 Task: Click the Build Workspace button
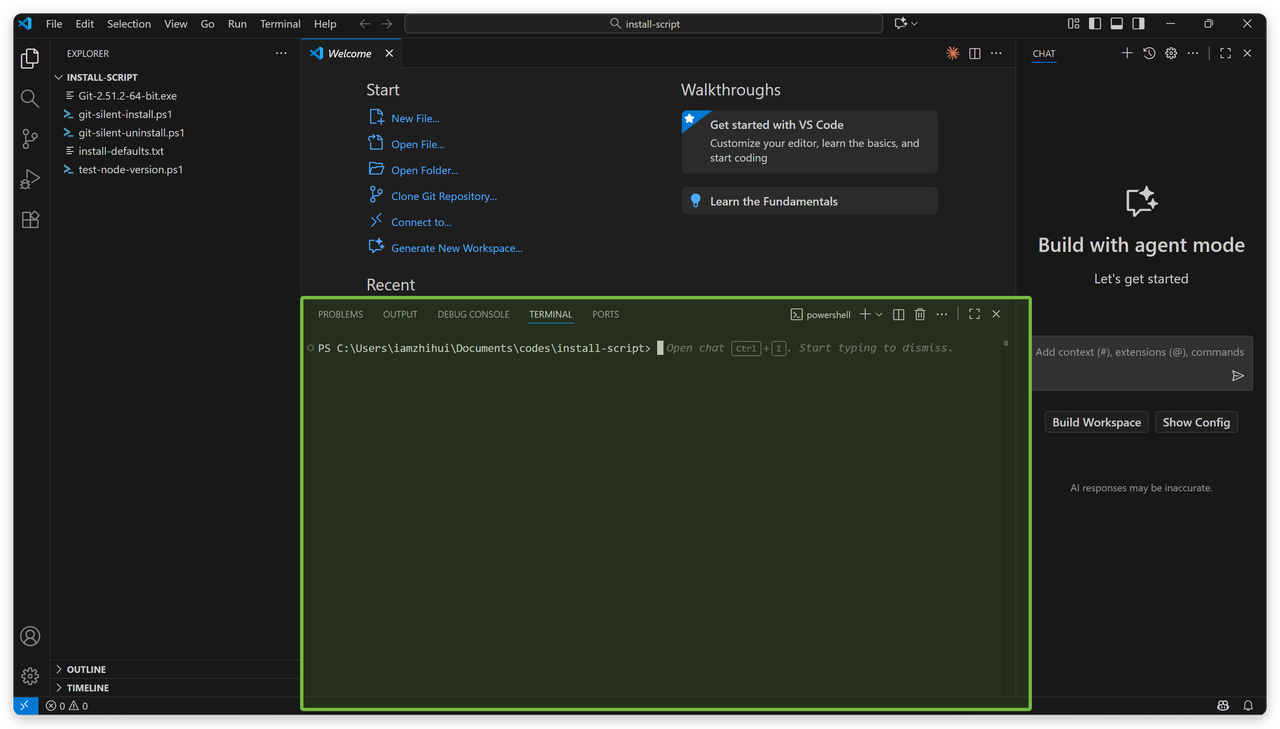pyautogui.click(x=1096, y=422)
